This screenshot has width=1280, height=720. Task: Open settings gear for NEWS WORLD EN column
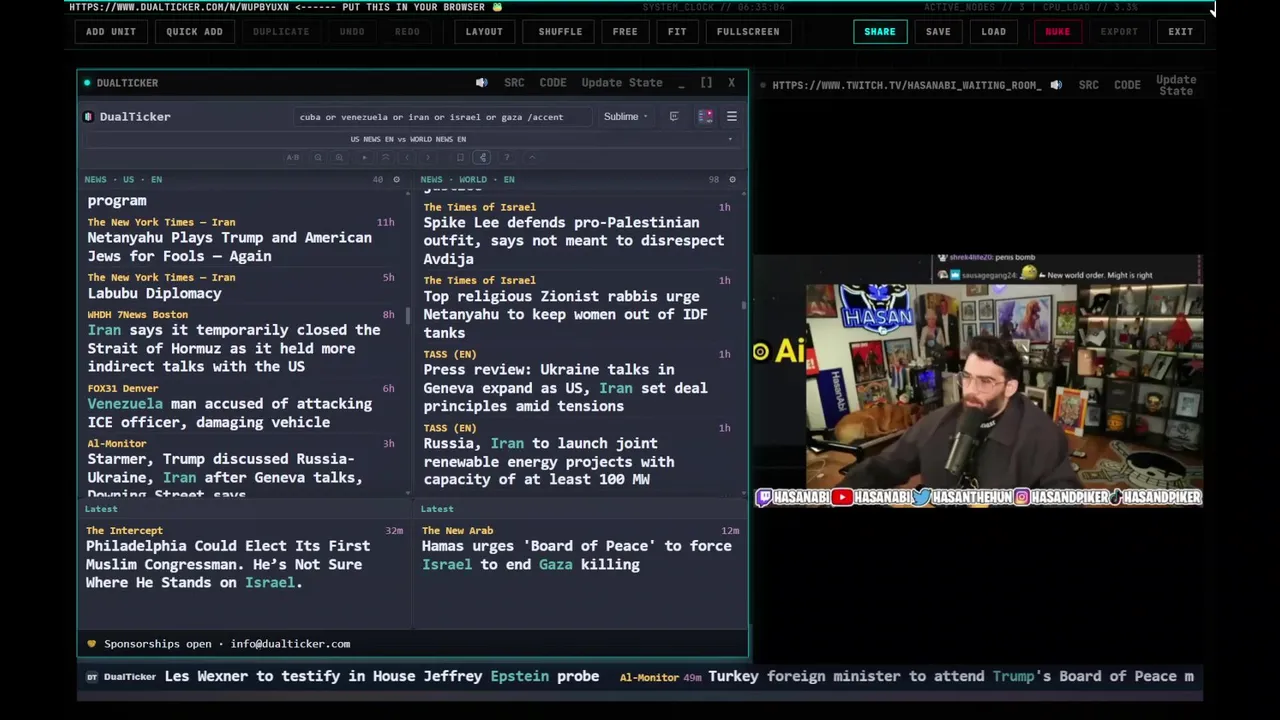[732, 180]
